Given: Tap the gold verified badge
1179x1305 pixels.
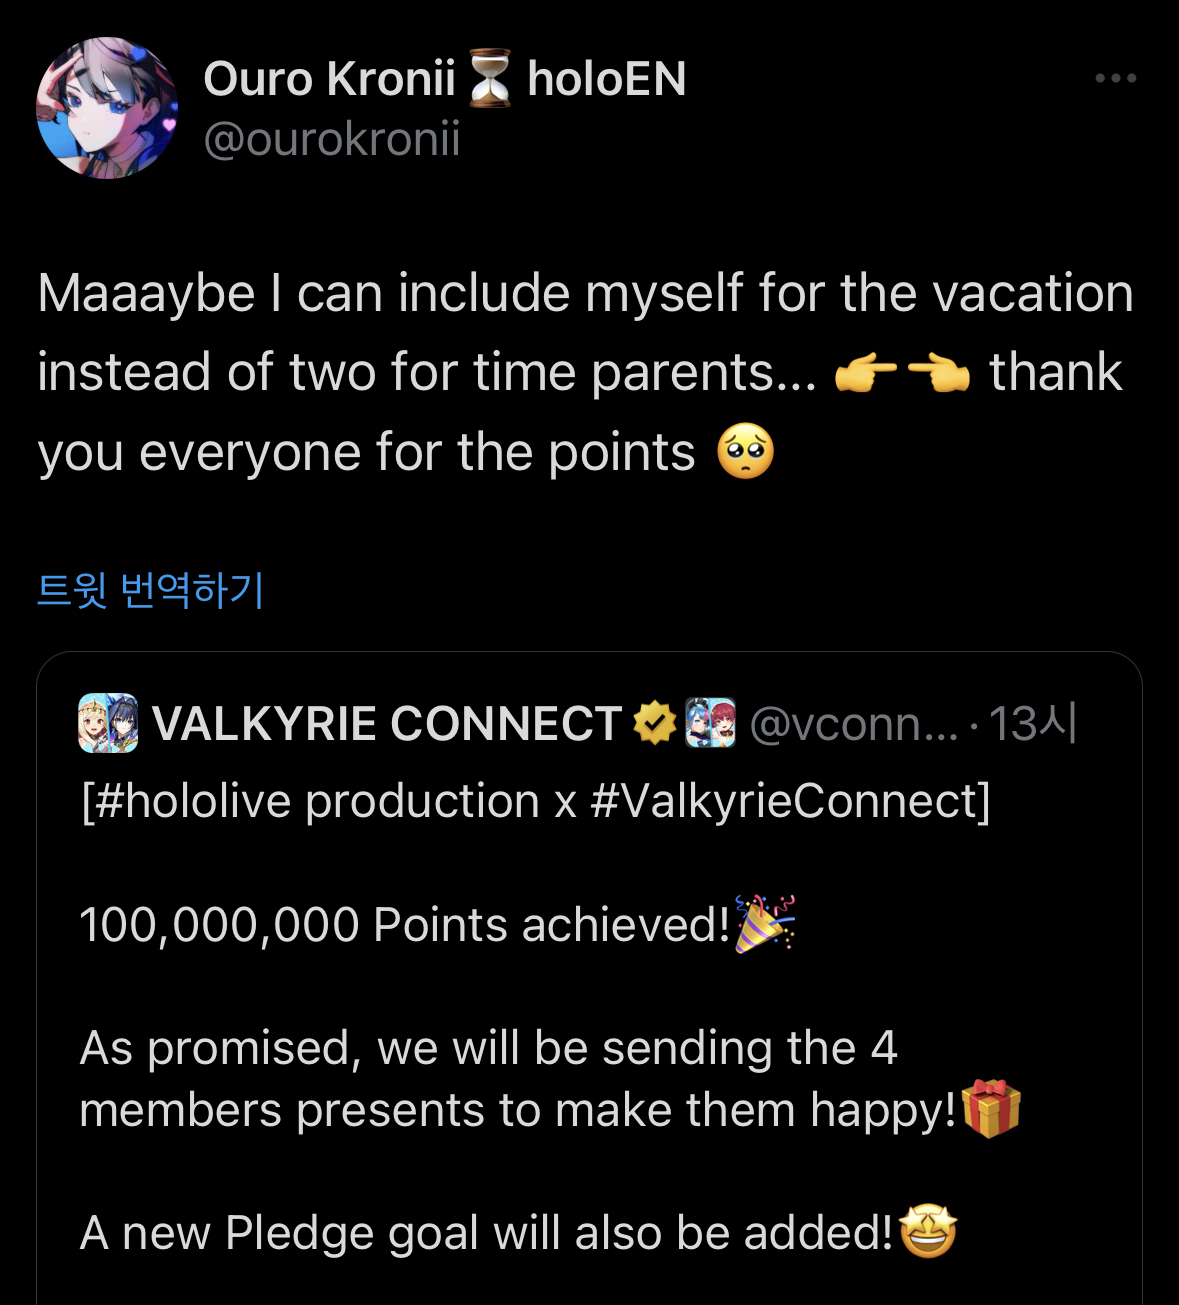Looking at the screenshot, I should coord(655,723).
